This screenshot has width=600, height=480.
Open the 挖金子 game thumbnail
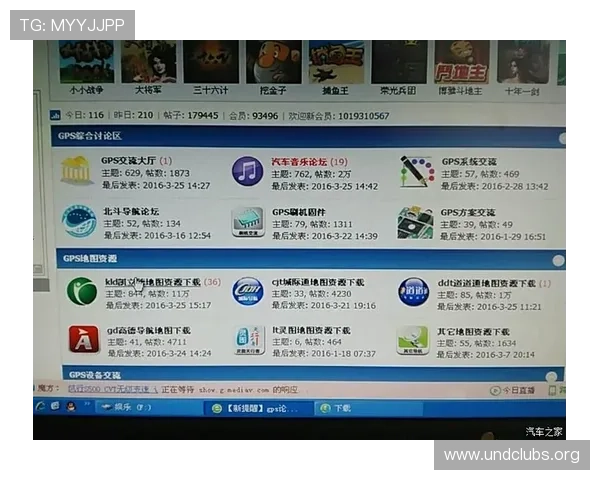pyautogui.click(x=274, y=62)
